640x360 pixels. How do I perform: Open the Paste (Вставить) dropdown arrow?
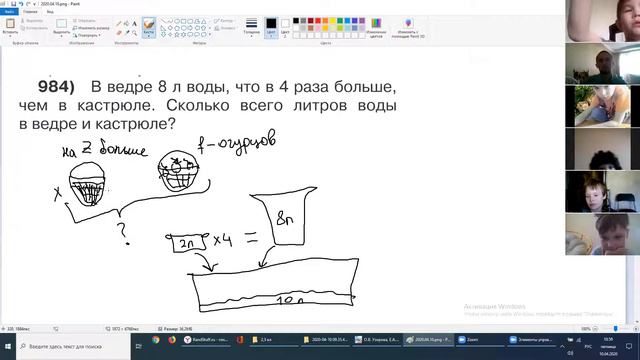(x=10, y=36)
